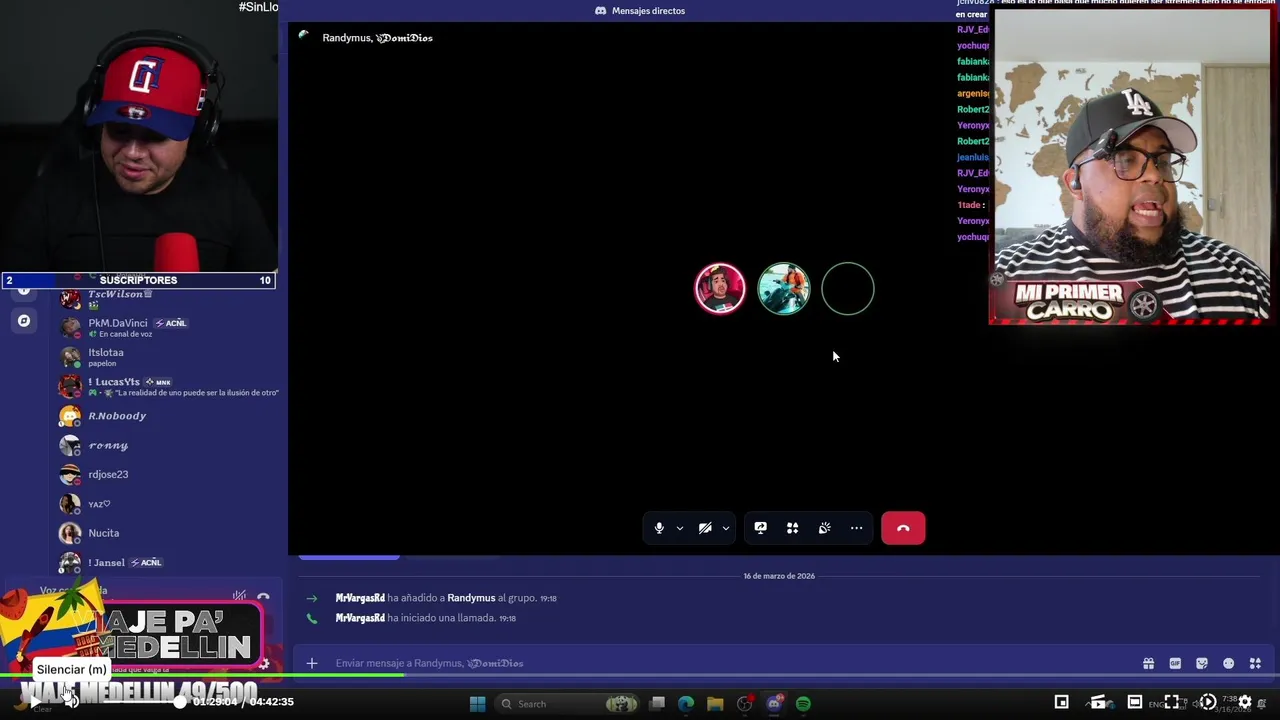Switch video to theater mode
1280x720 pixels.
click(x=1135, y=702)
